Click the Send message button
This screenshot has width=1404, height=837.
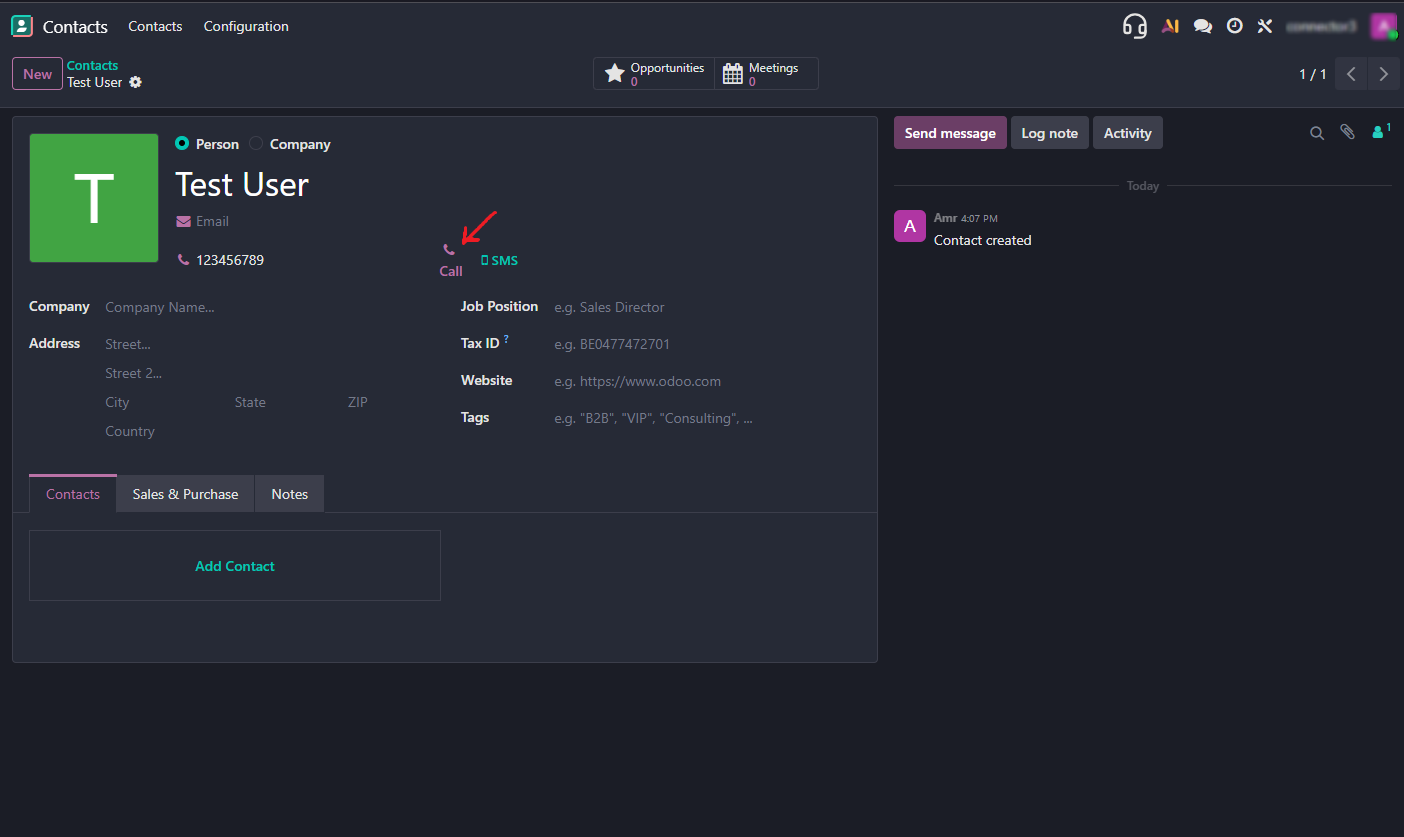pos(949,133)
